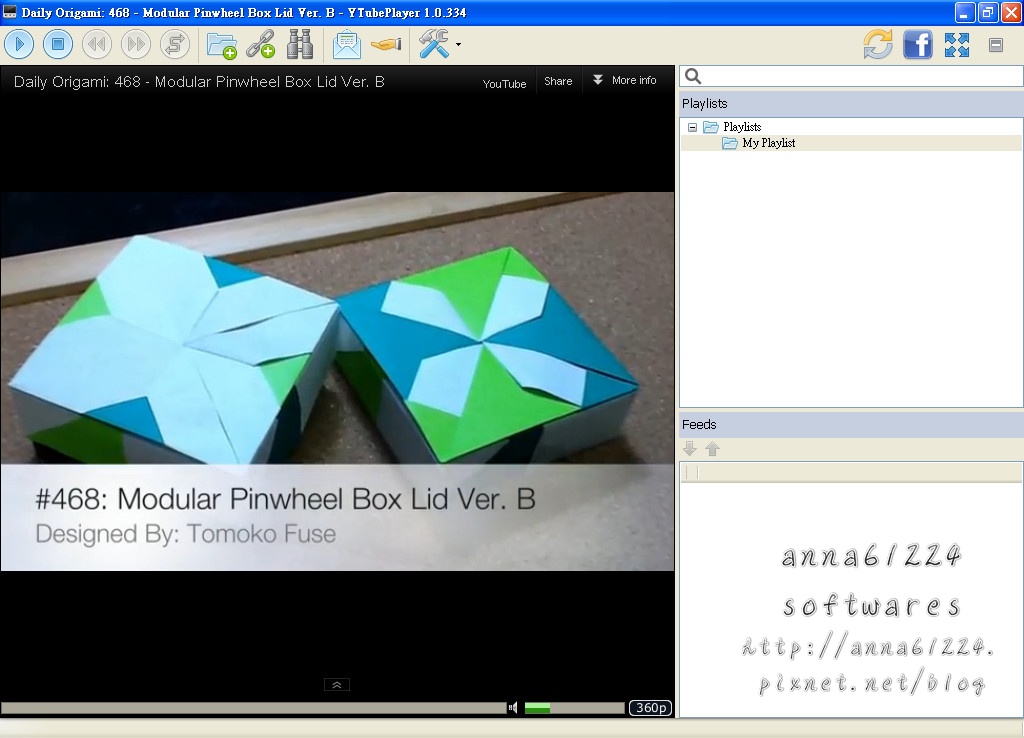Add a video link with chain icon
The height and width of the screenshot is (738, 1024).
click(261, 45)
